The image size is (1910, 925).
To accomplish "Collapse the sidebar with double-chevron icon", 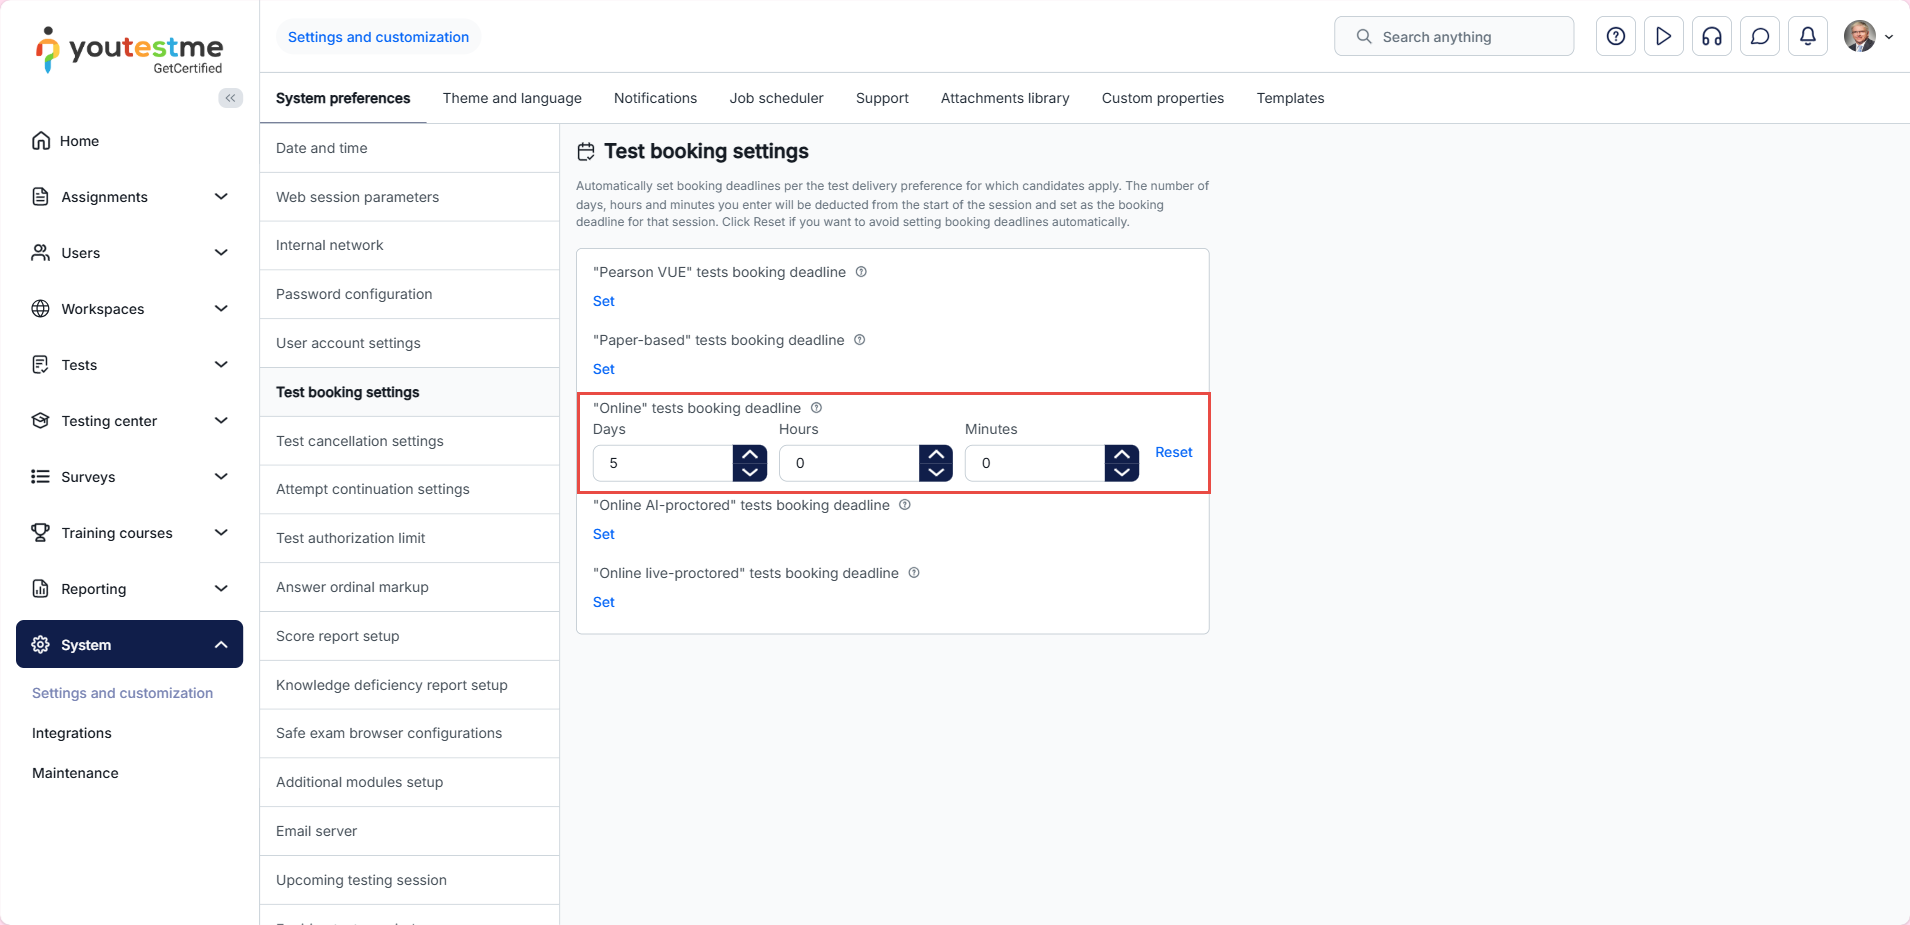I will coord(230,98).
